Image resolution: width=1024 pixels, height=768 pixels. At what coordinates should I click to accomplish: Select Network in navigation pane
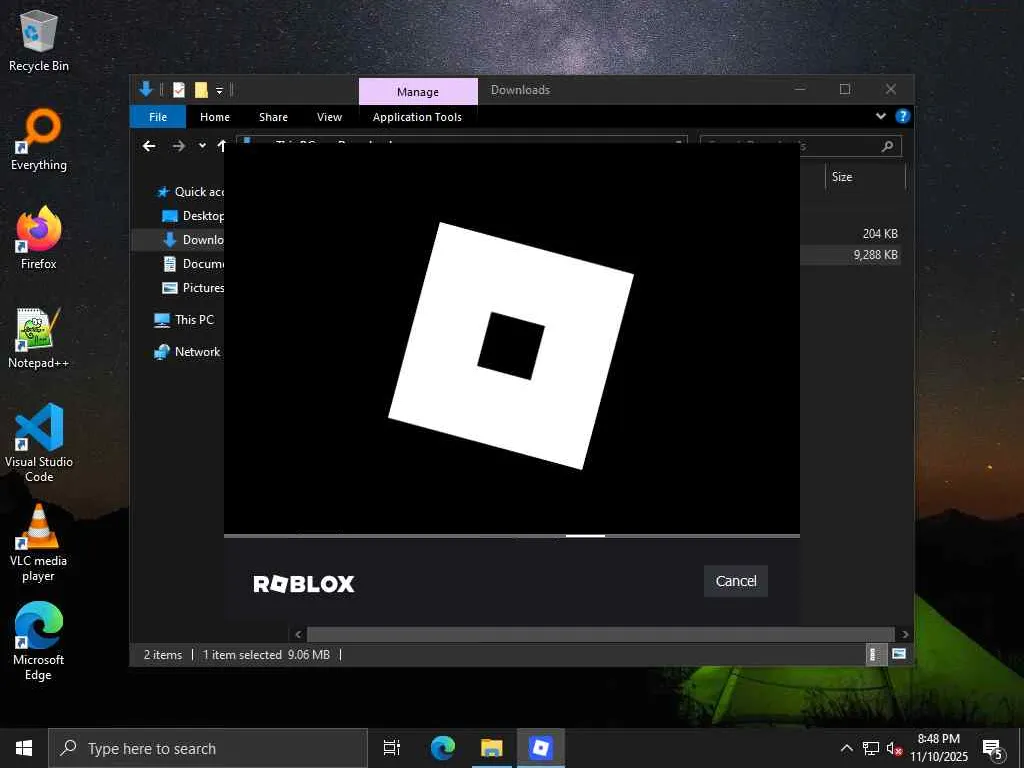point(187,351)
